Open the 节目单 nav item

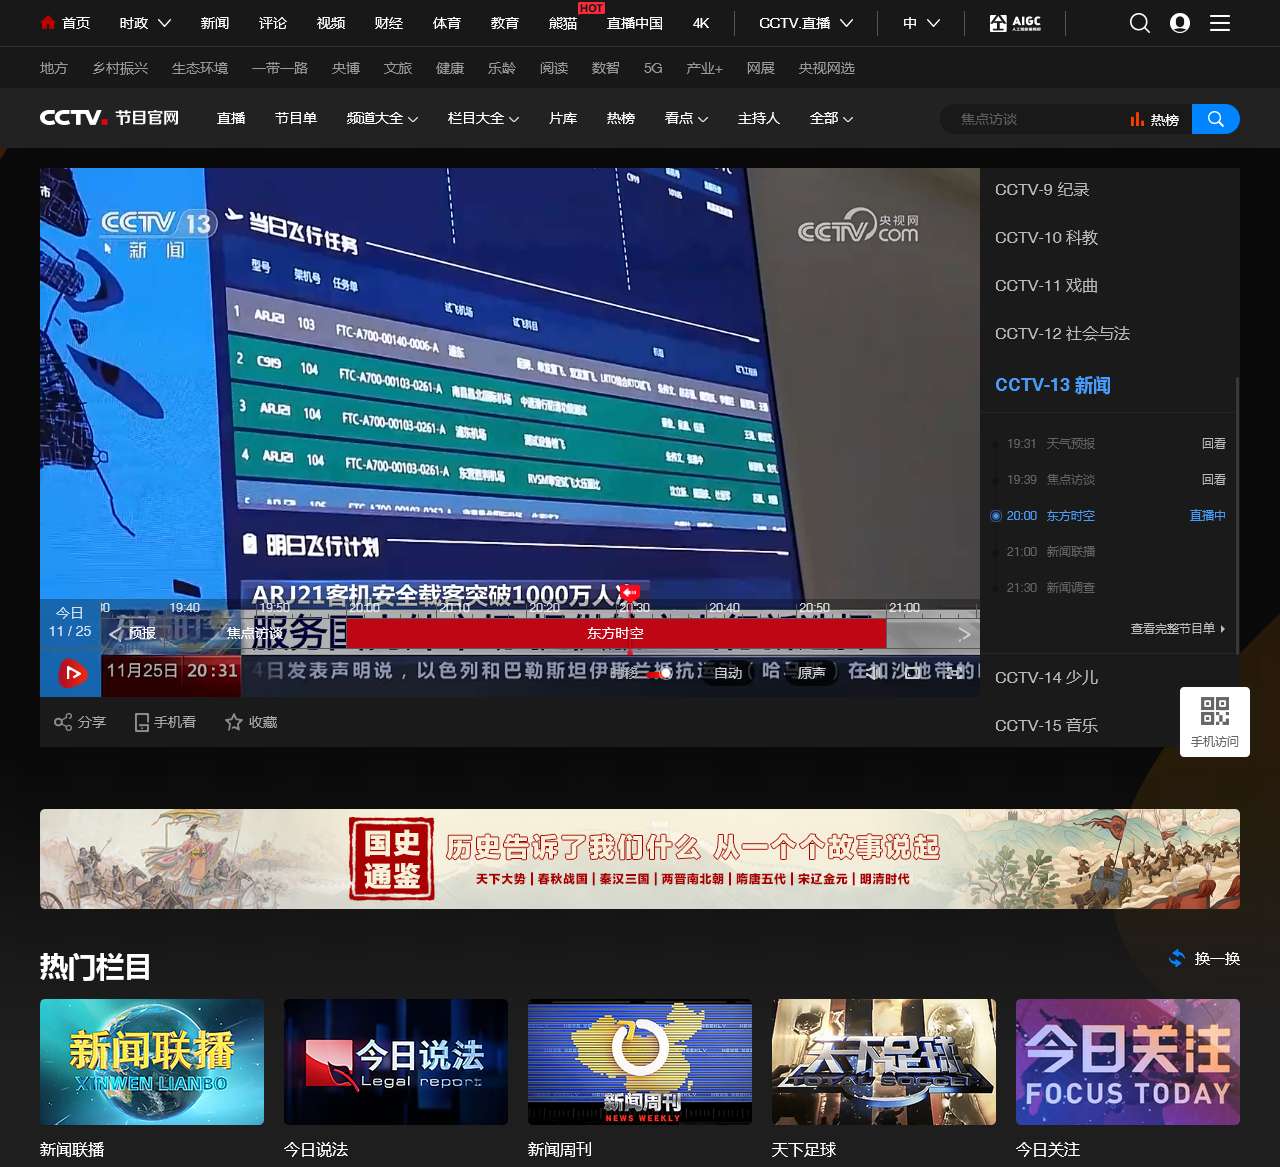[x=296, y=118]
